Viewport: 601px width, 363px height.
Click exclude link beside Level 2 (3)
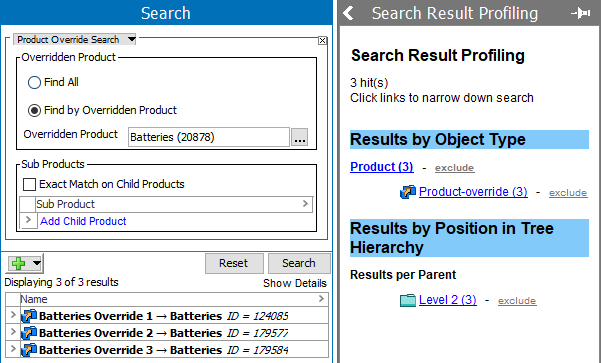point(517,301)
